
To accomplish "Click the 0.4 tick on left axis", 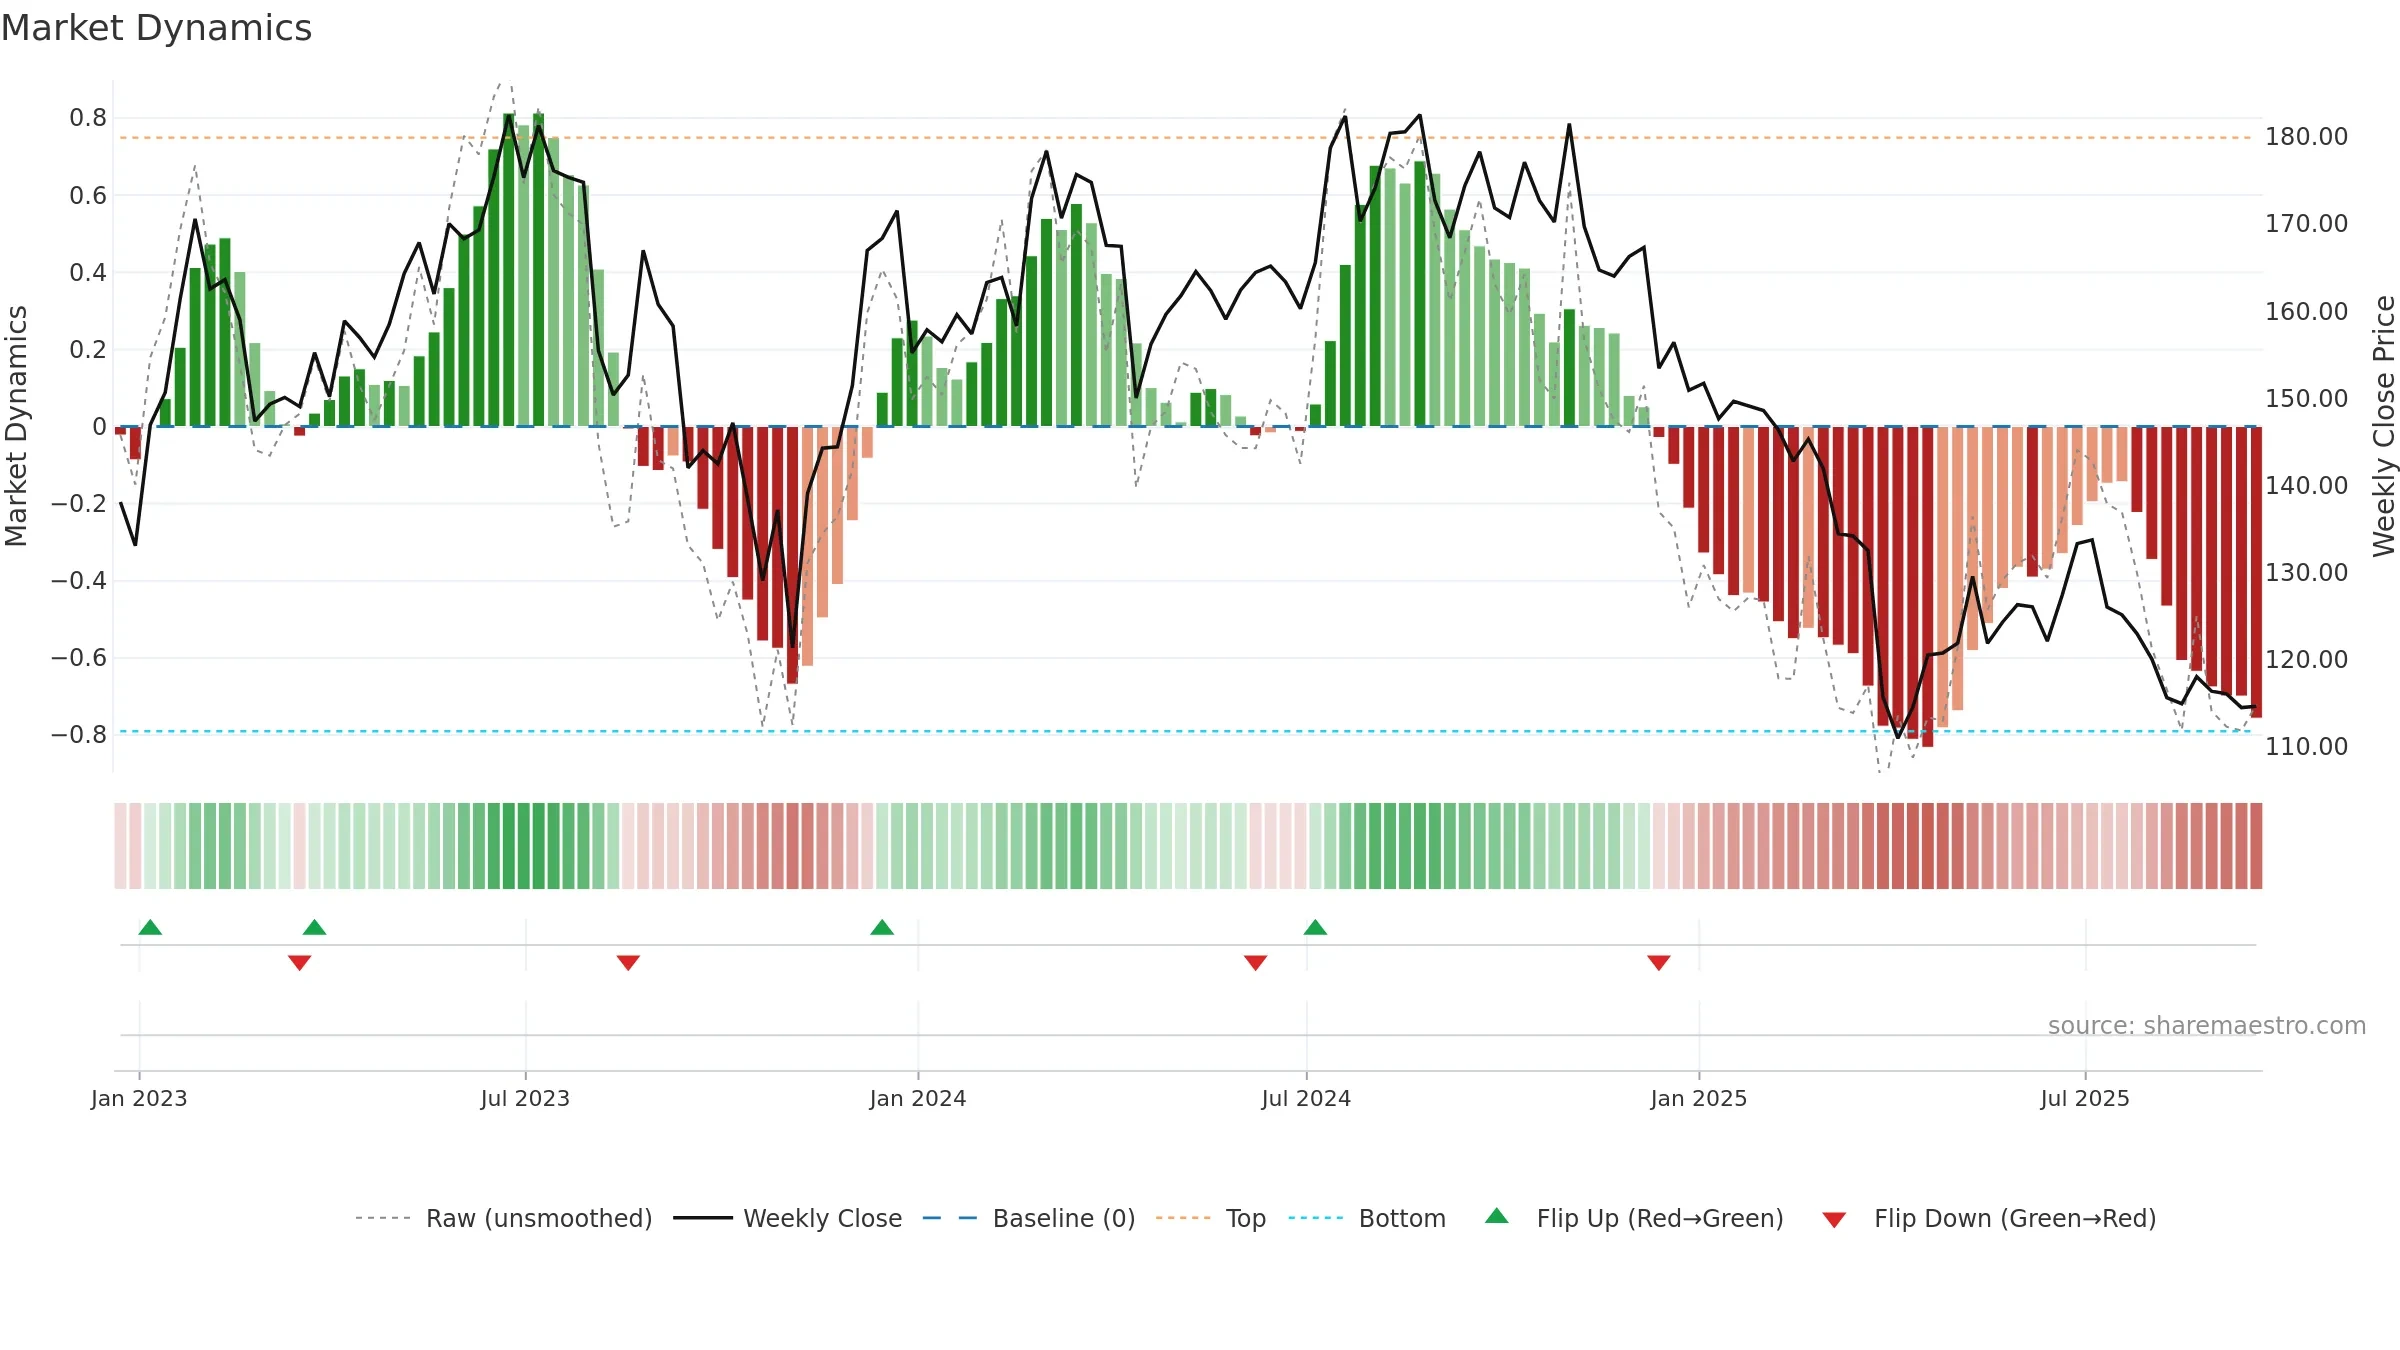I will tap(88, 272).
